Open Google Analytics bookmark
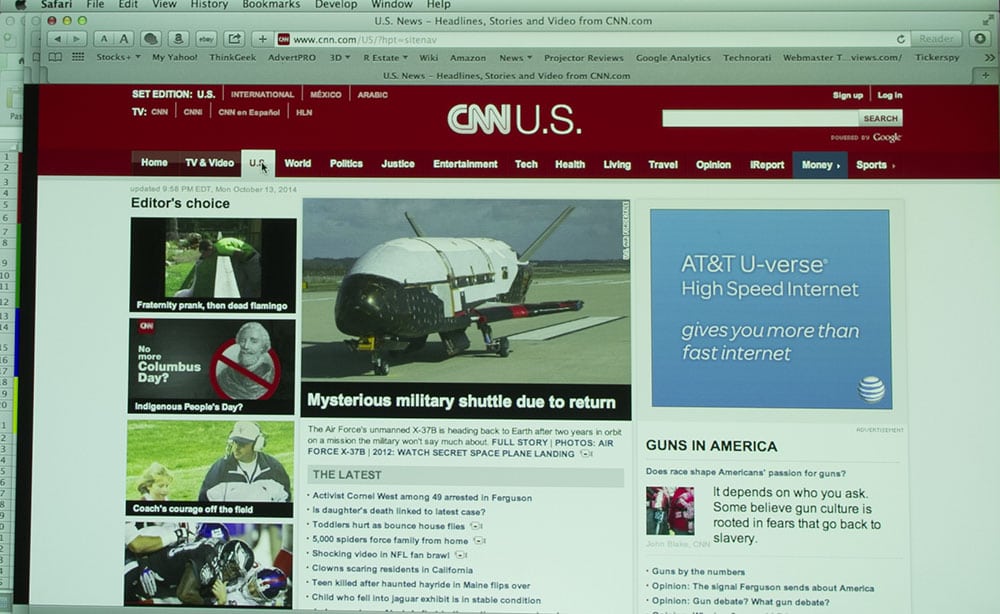The height and width of the screenshot is (614, 1000). pyautogui.click(x=673, y=57)
